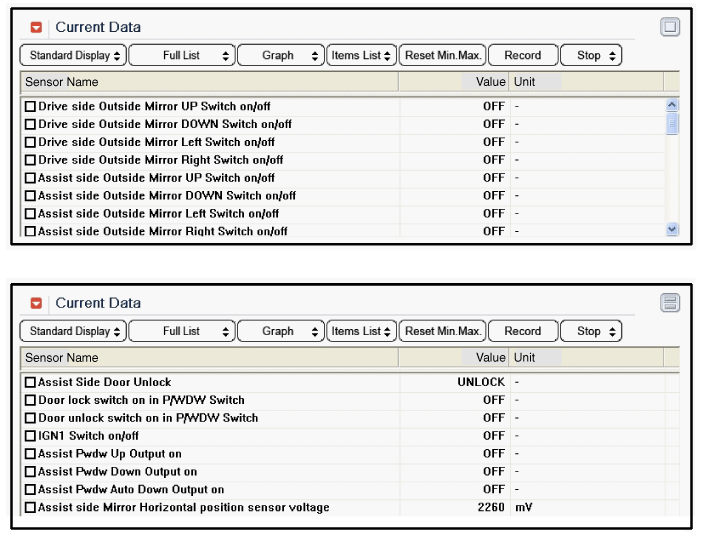Maximize the top Current Data panel icon
This screenshot has width=701, height=540.
(670, 28)
